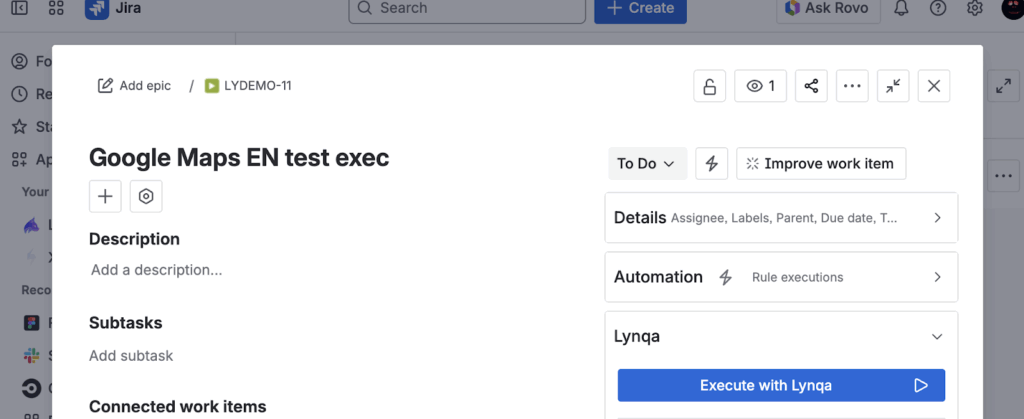Click the lock restrictions icon

coord(710,86)
